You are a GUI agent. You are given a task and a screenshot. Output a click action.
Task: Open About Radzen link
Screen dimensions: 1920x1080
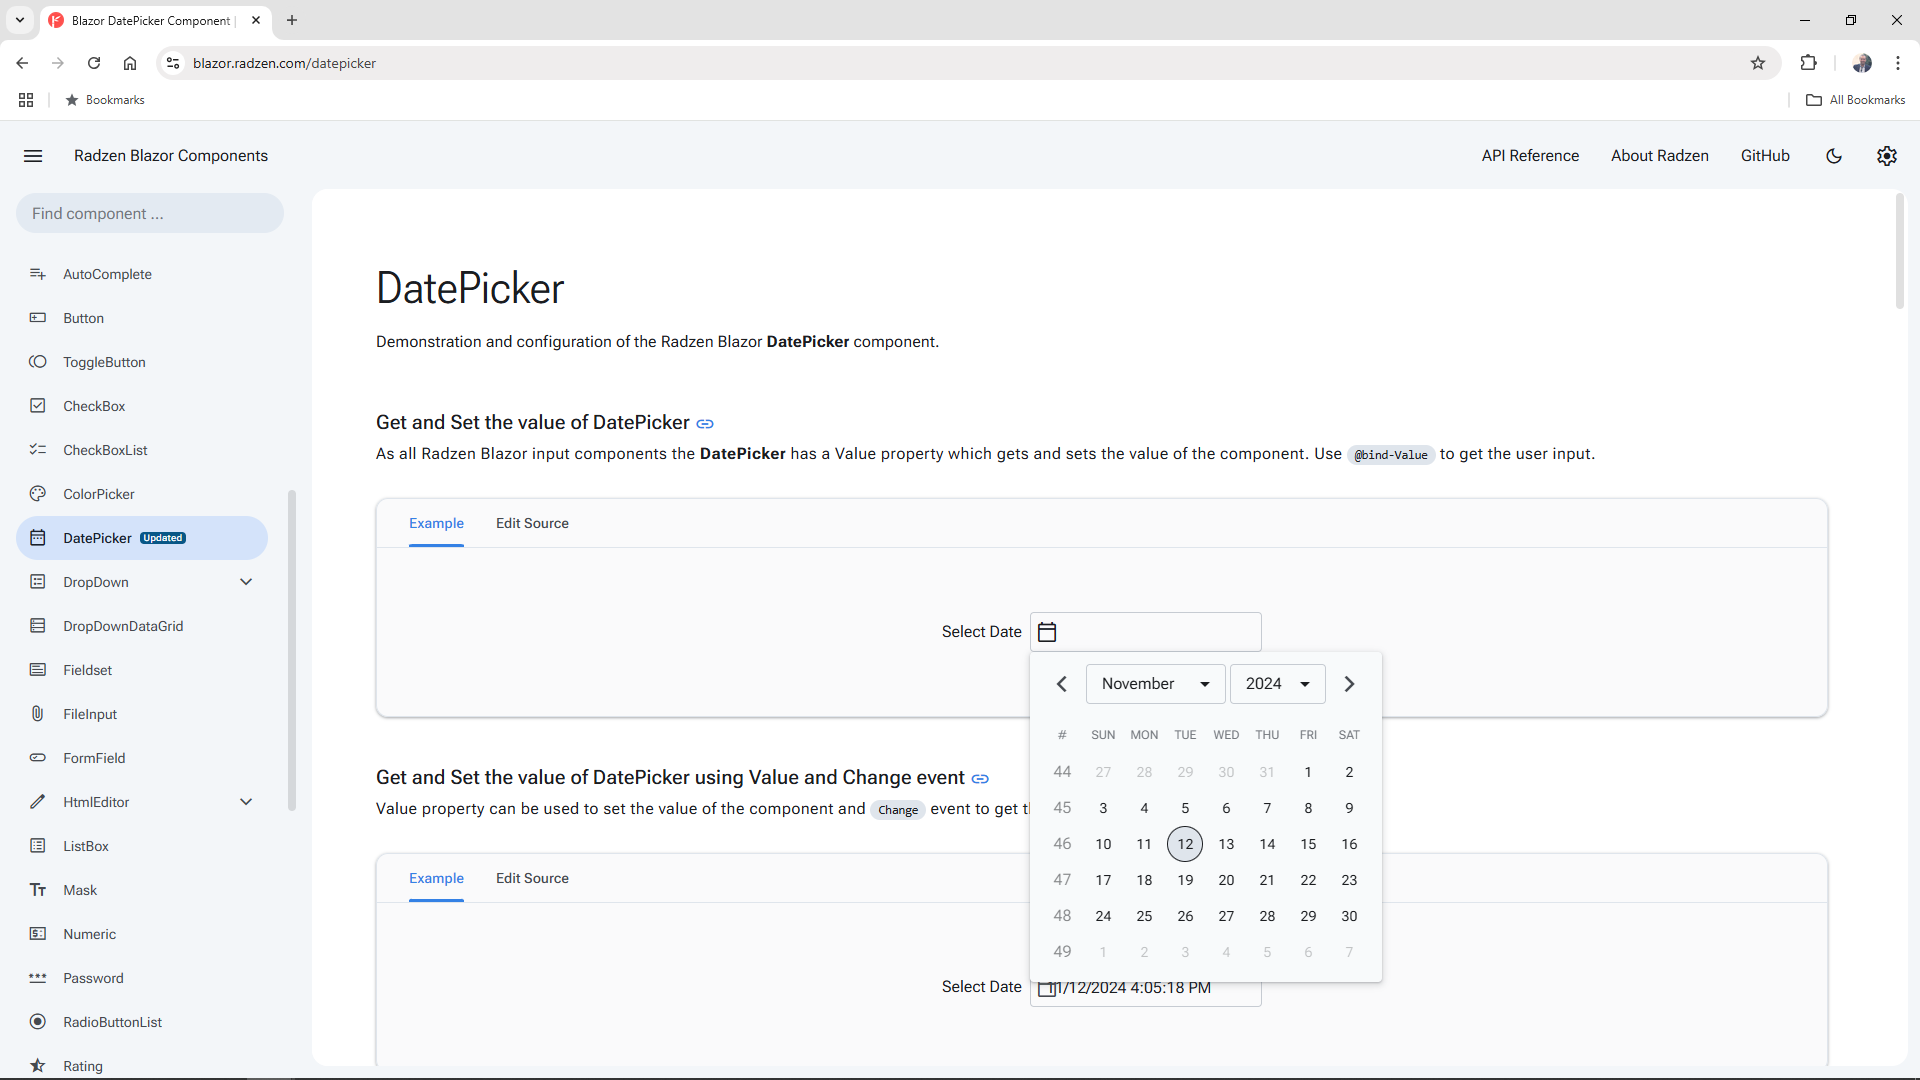1660,156
